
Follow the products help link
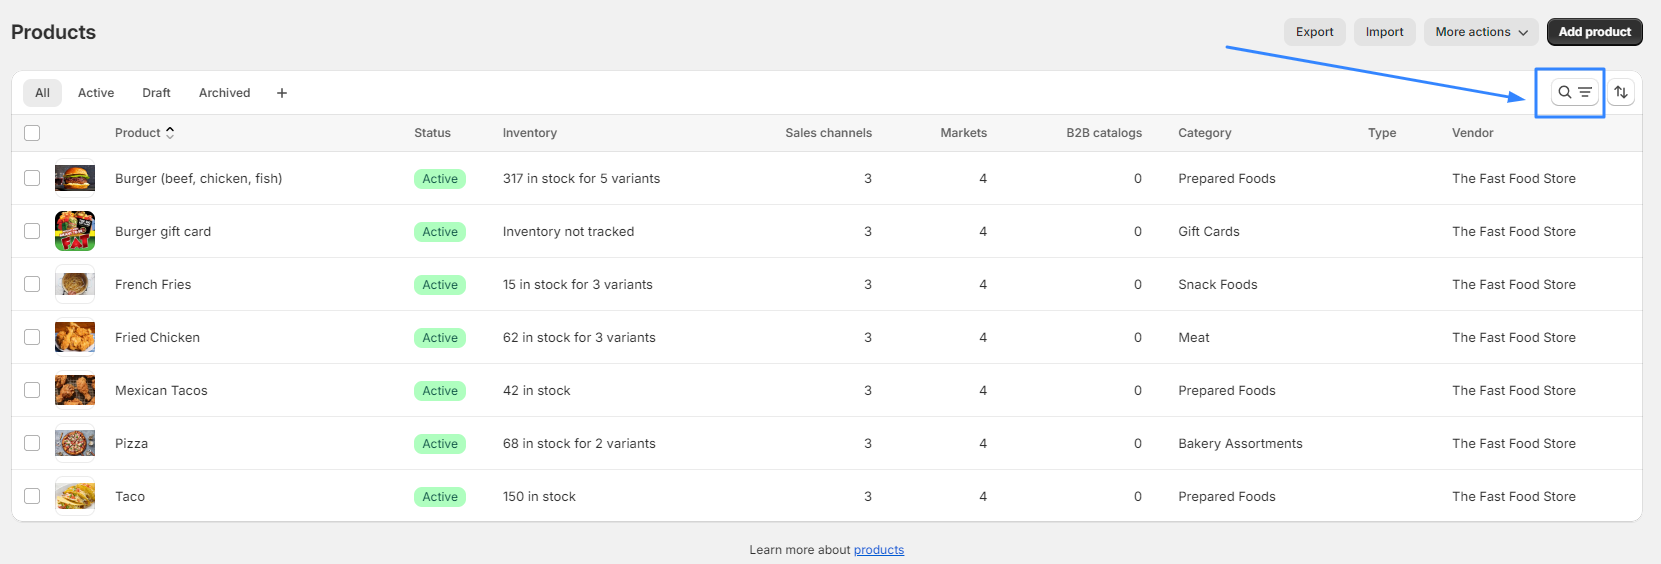tap(879, 550)
